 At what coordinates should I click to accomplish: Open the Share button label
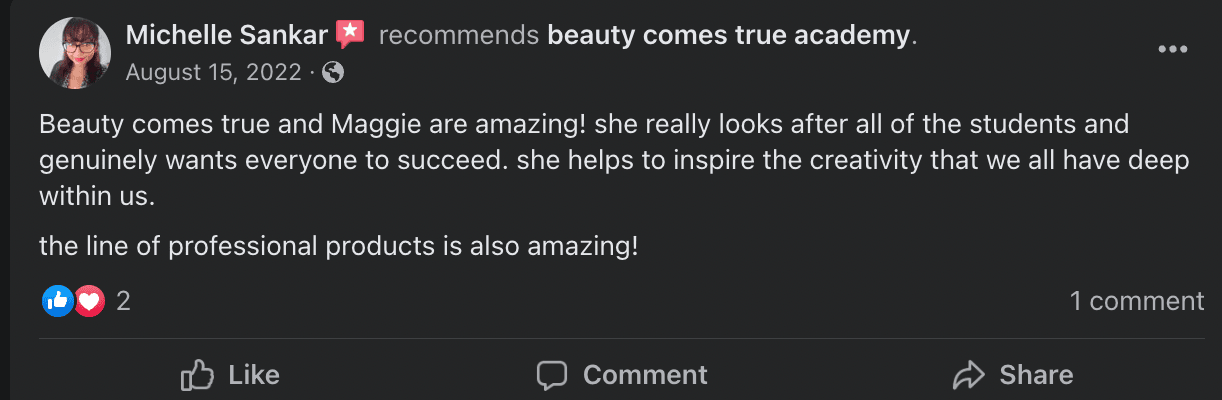tap(1036, 375)
